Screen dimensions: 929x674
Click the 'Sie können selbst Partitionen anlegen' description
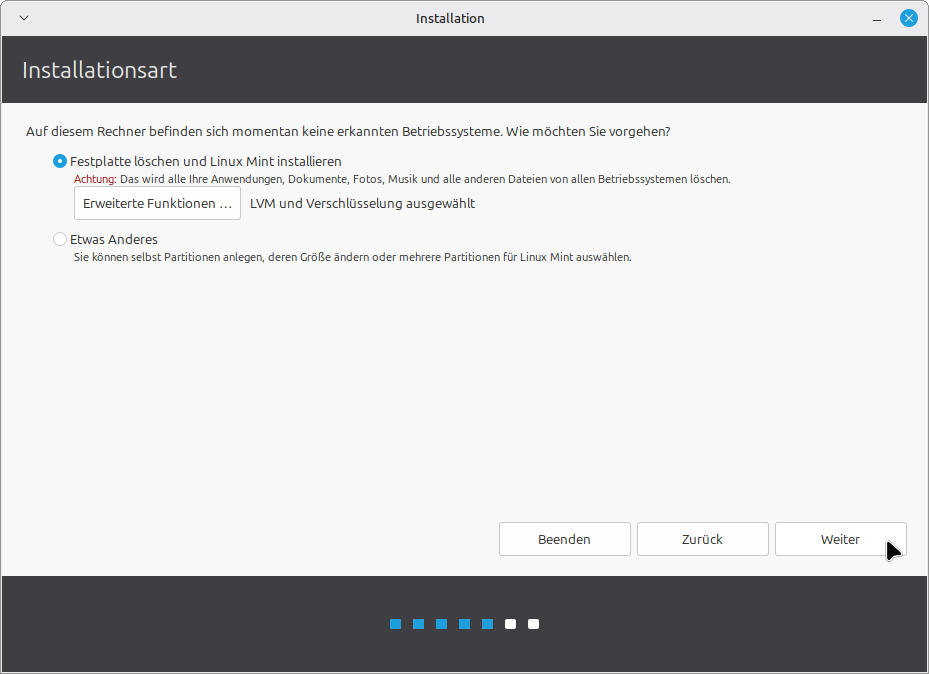352,257
